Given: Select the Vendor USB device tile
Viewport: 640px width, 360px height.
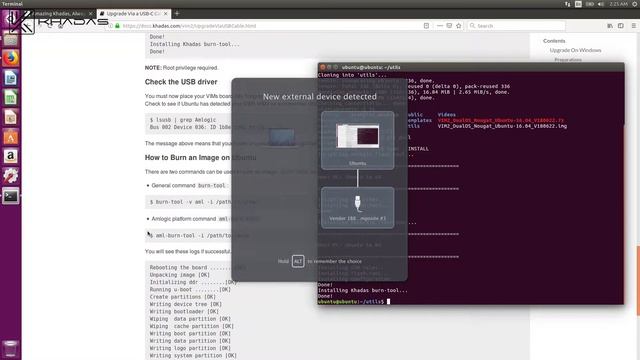Looking at the screenshot, I should click(x=358, y=207).
